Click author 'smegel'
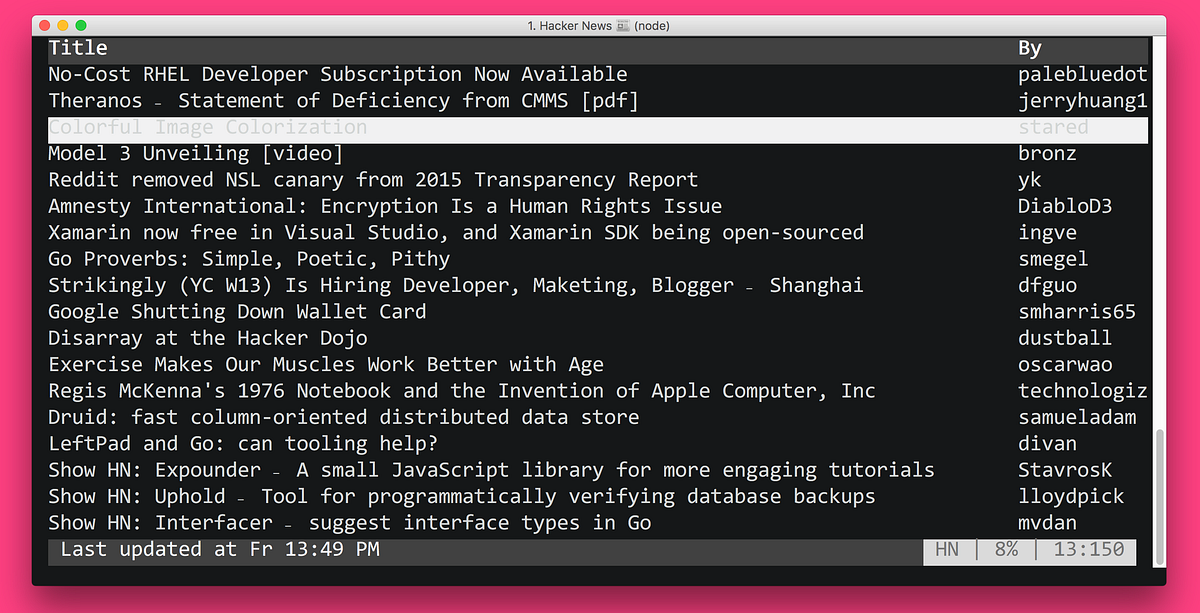The image size is (1200, 613). 1053,259
